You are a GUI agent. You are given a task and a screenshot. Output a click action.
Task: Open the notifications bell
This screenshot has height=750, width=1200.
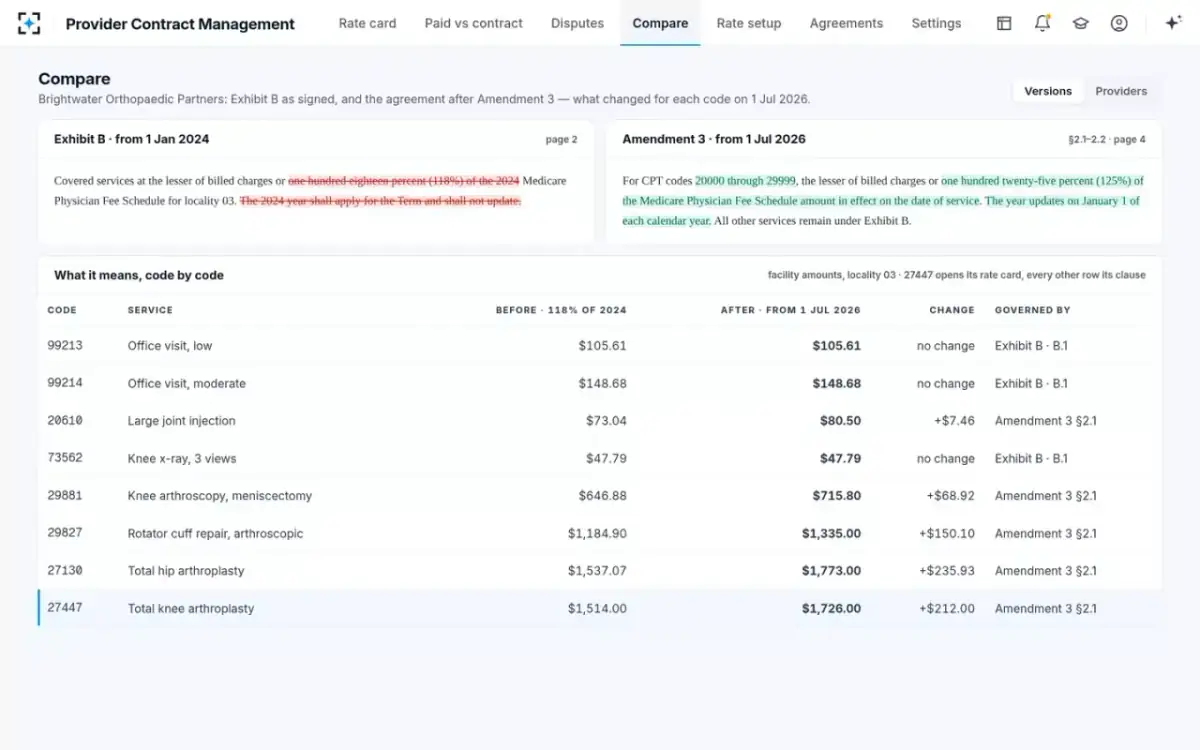pos(1042,23)
